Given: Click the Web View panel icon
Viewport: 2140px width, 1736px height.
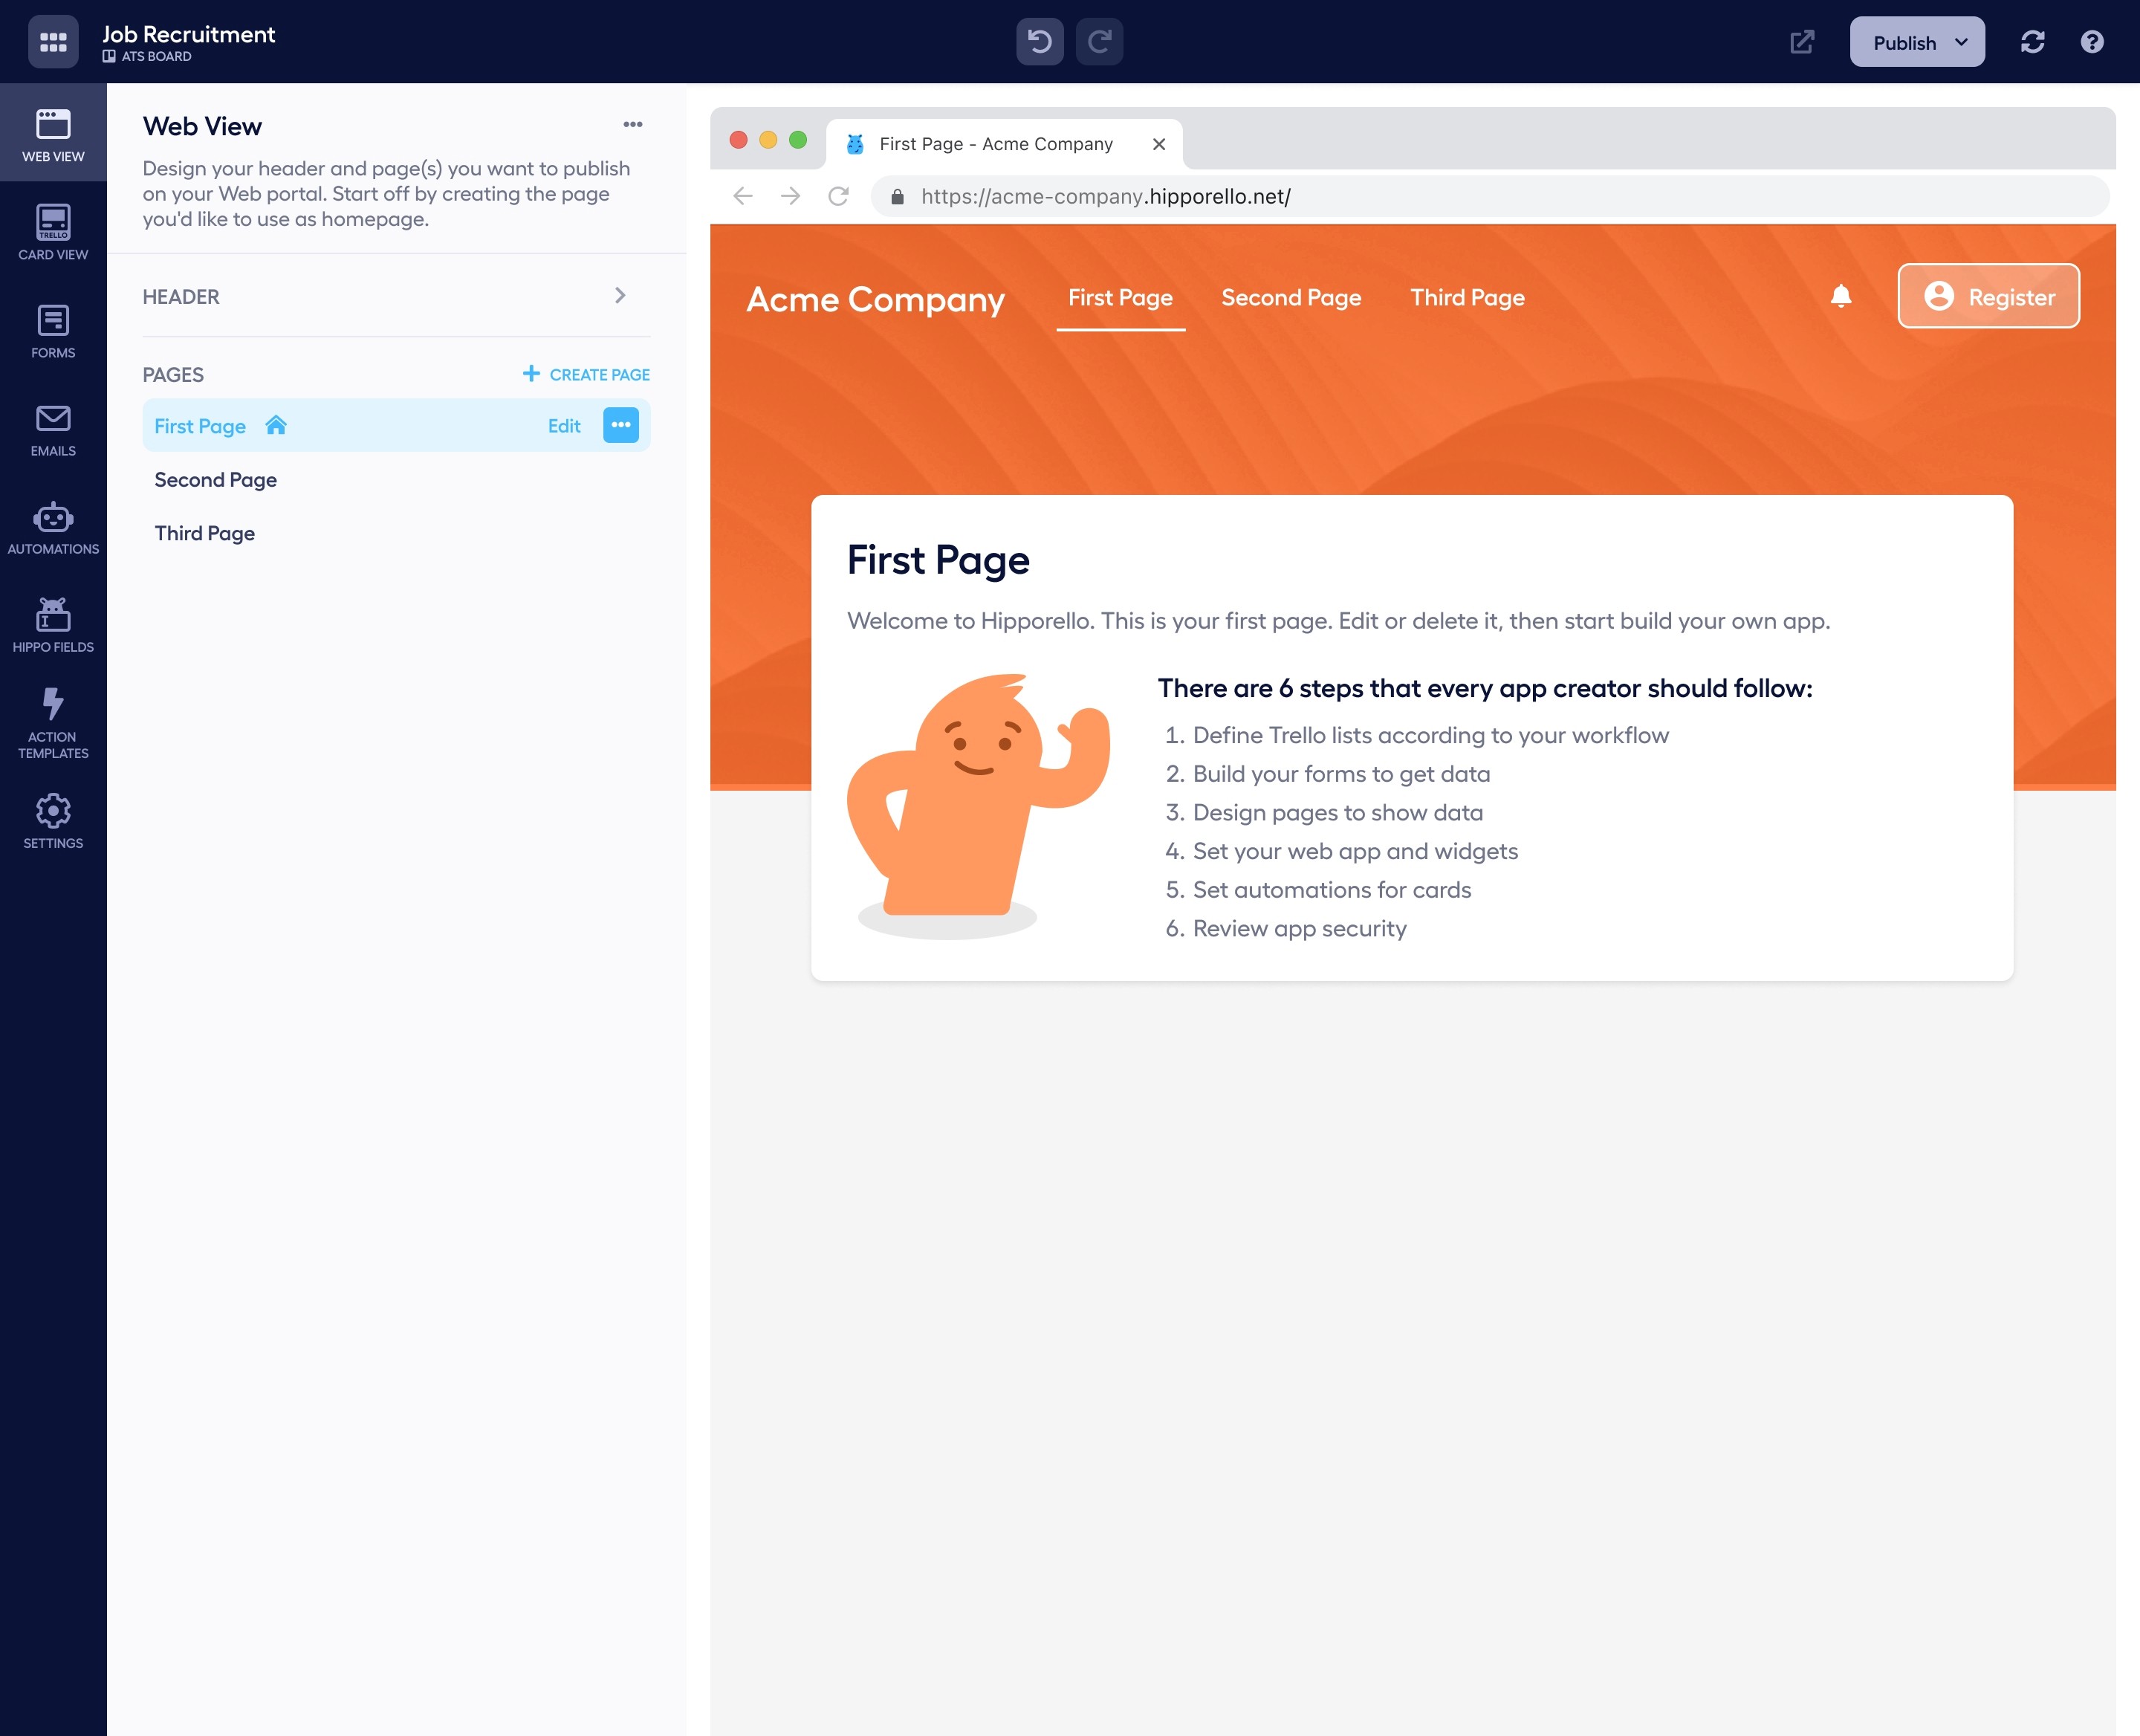Looking at the screenshot, I should [x=53, y=135].
